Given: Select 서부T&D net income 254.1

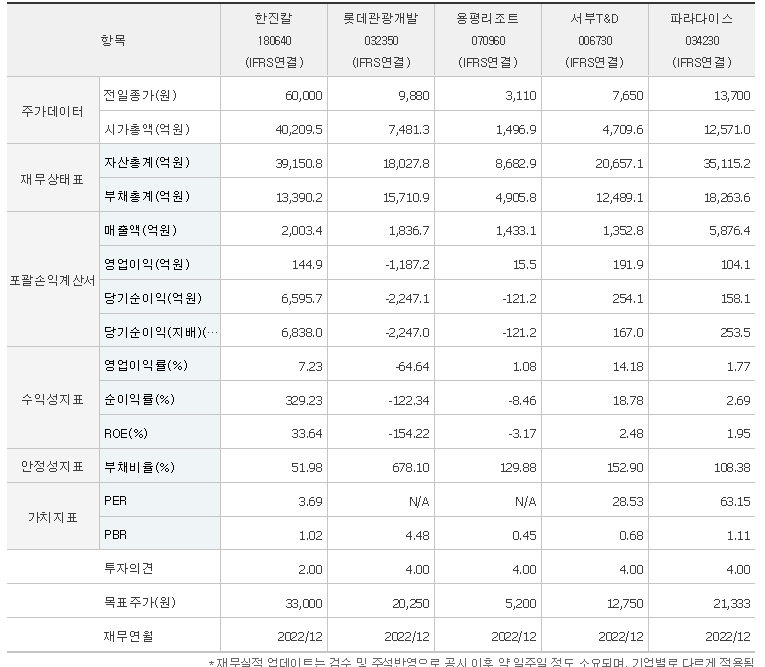Looking at the screenshot, I should tap(628, 299).
